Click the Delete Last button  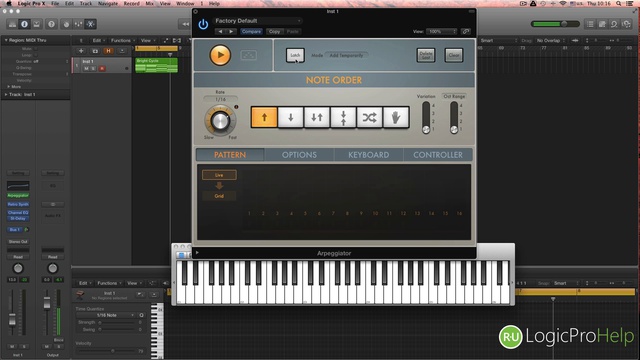[x=426, y=55]
